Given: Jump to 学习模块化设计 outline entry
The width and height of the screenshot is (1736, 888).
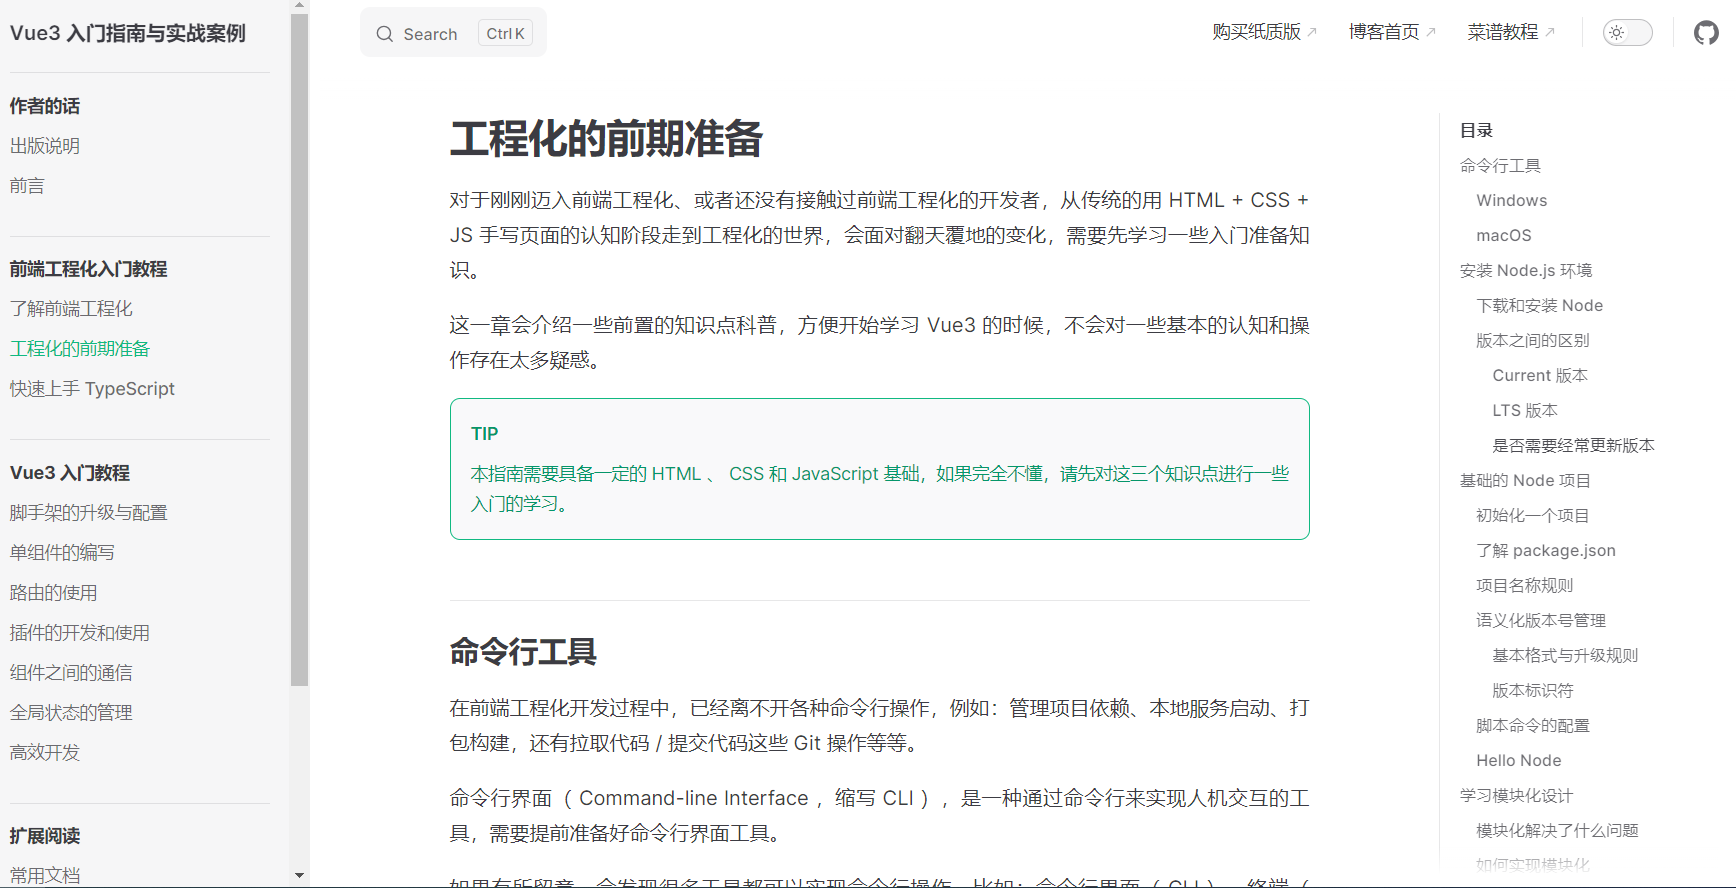Looking at the screenshot, I should coord(1517,796).
